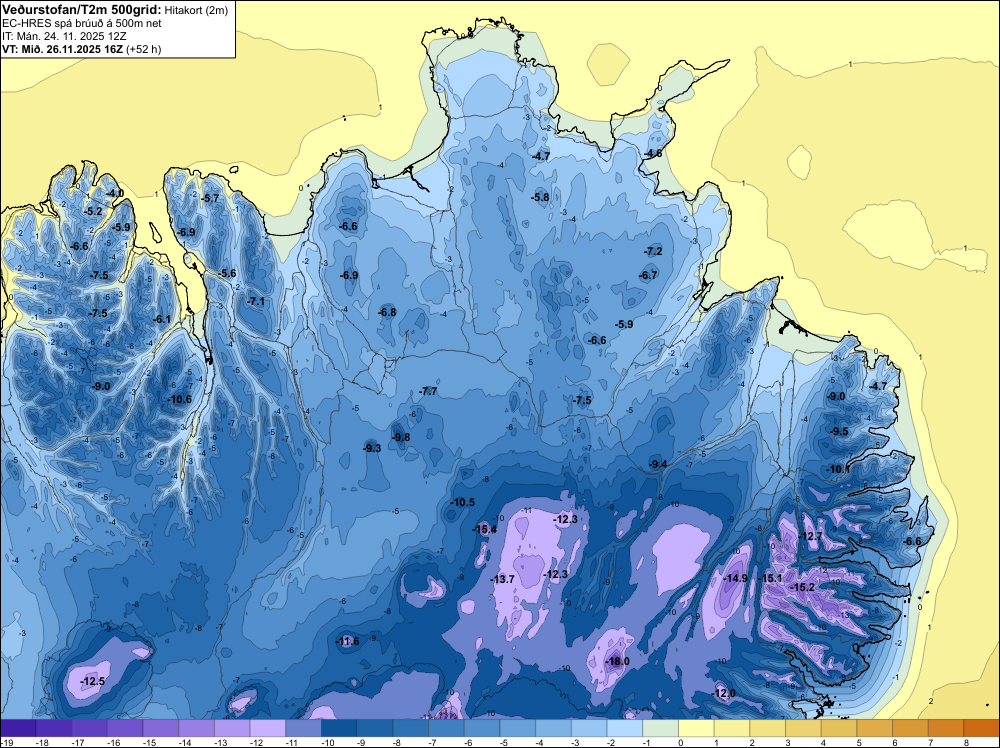Click the -12.7 temperature label
Image resolution: width=1000 pixels, height=748 pixels.
pyautogui.click(x=811, y=536)
